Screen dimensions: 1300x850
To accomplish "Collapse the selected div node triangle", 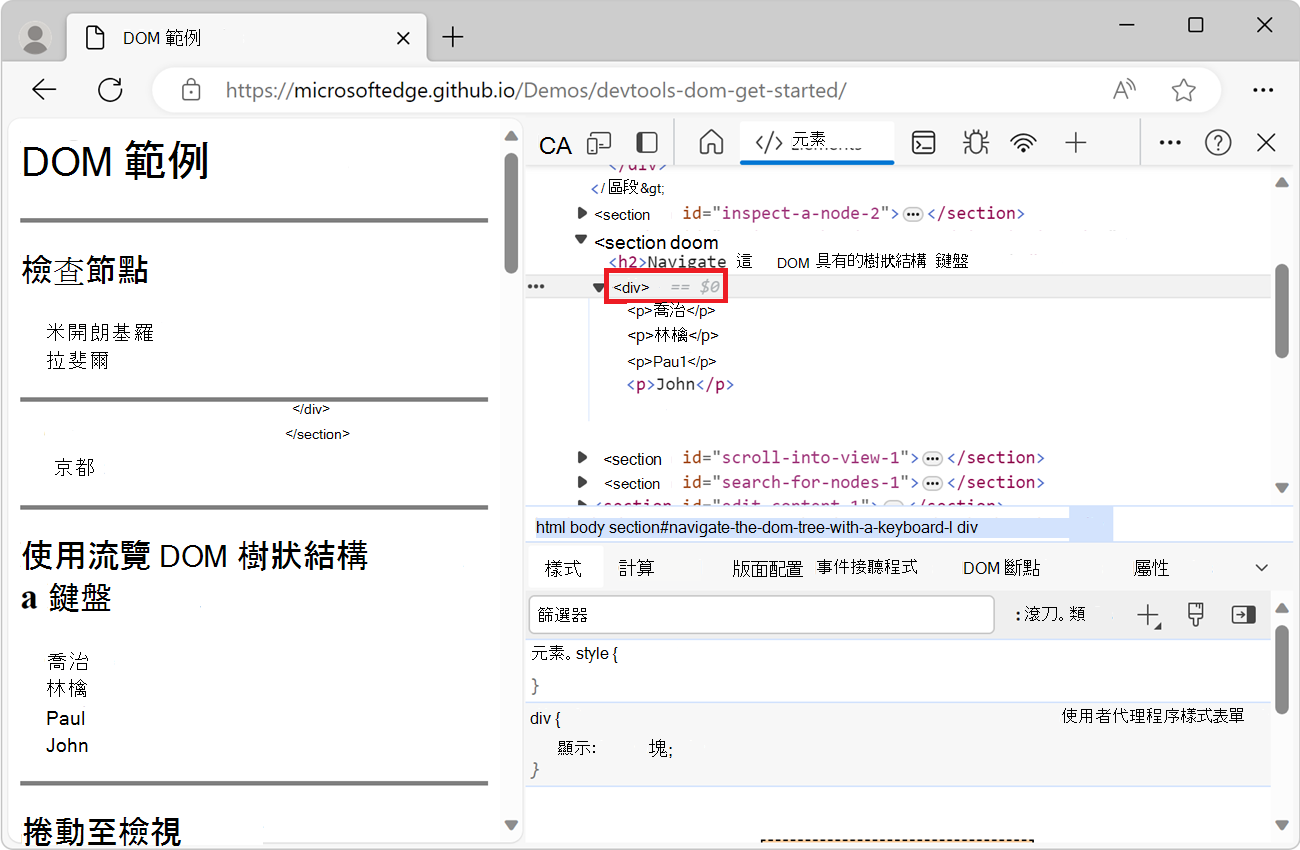I will tap(599, 288).
